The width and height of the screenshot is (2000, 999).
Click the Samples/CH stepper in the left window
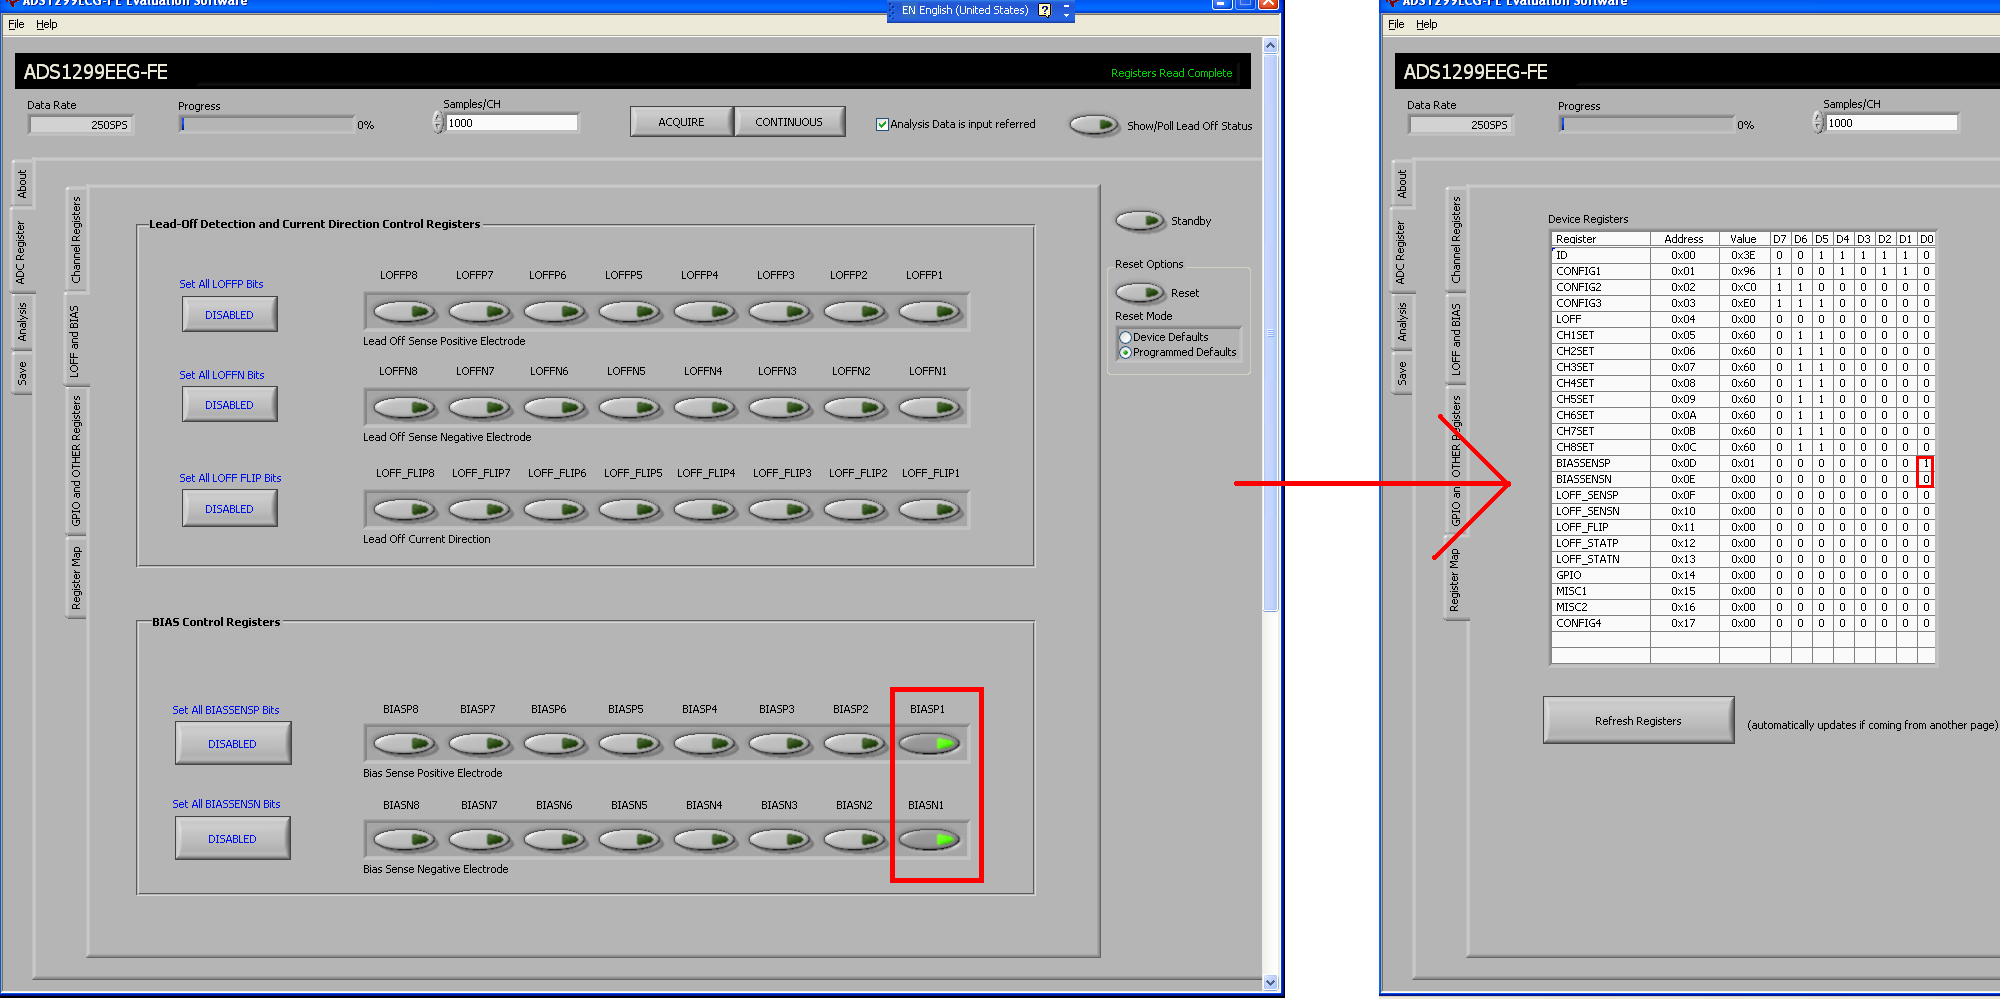438,122
